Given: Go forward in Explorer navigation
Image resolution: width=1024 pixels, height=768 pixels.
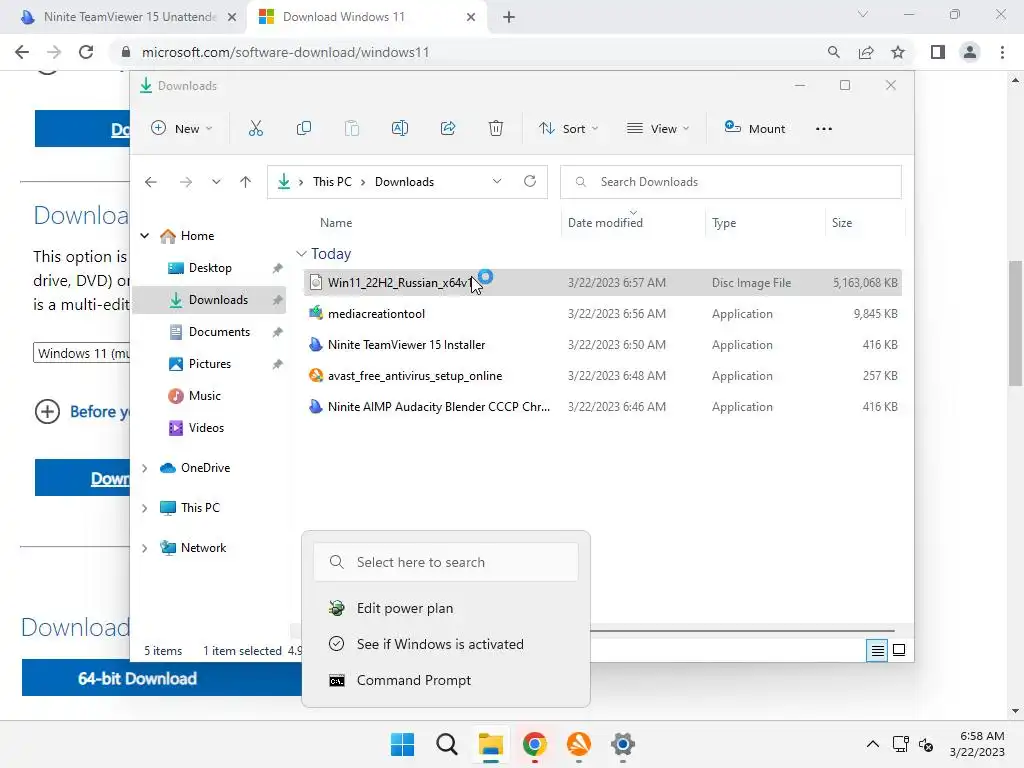Looking at the screenshot, I should point(185,182).
